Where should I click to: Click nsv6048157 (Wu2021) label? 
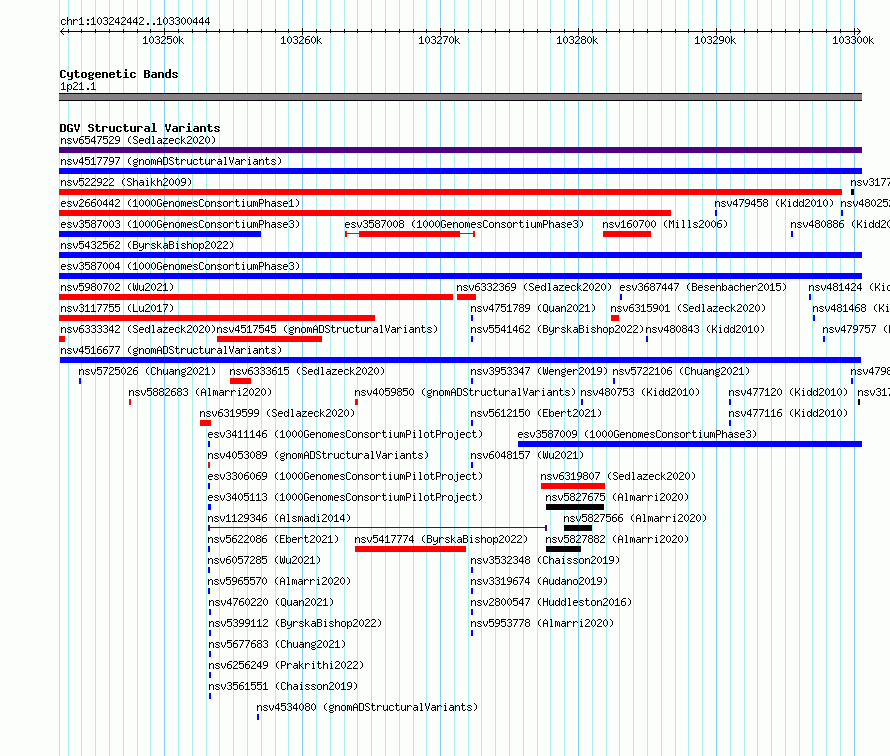click(x=527, y=455)
